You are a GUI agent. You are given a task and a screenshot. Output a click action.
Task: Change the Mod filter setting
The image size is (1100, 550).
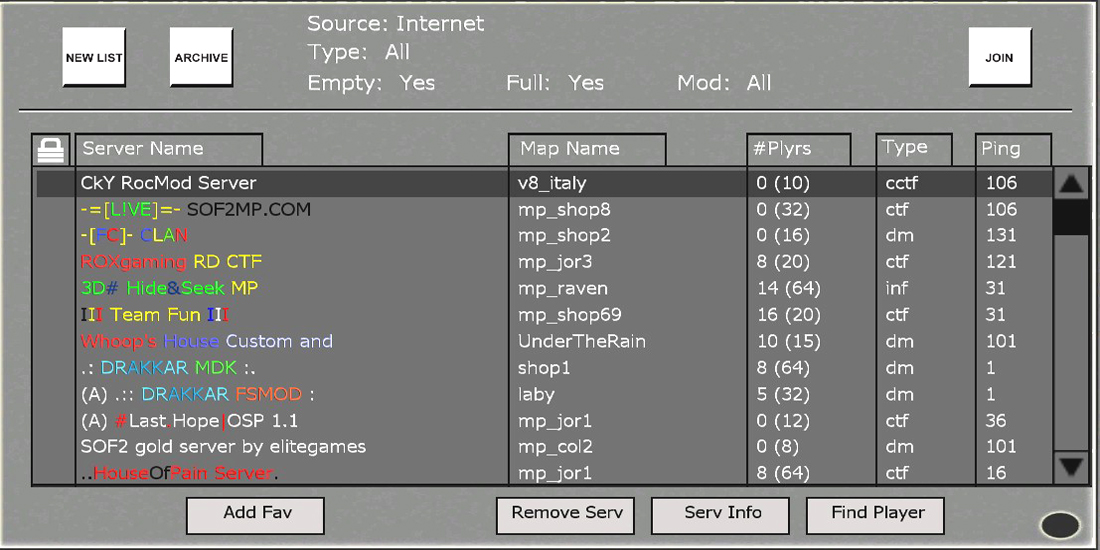(724, 83)
